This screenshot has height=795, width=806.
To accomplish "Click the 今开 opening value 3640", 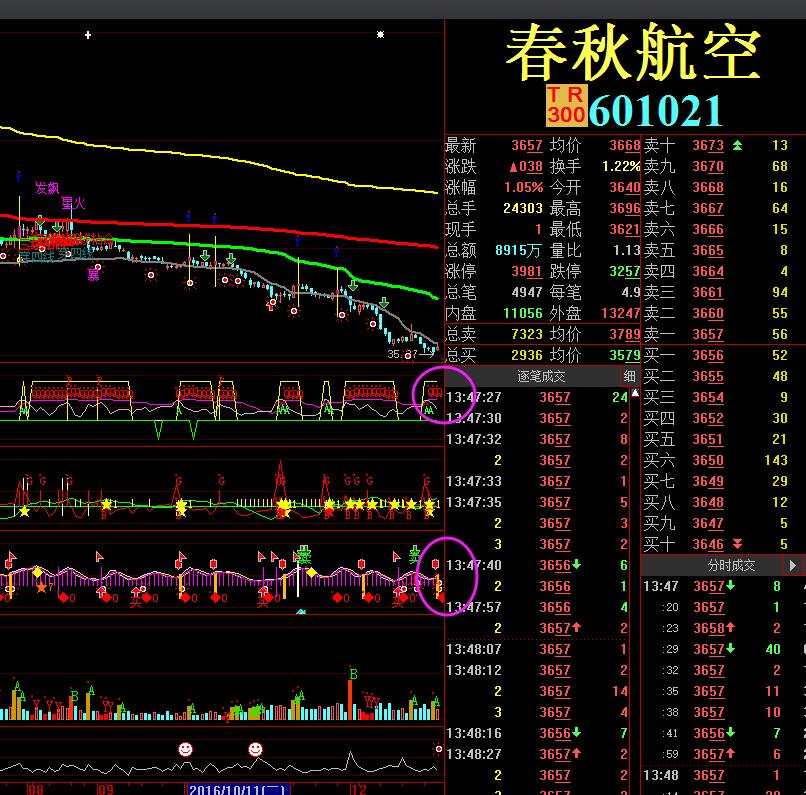I will click(x=625, y=188).
